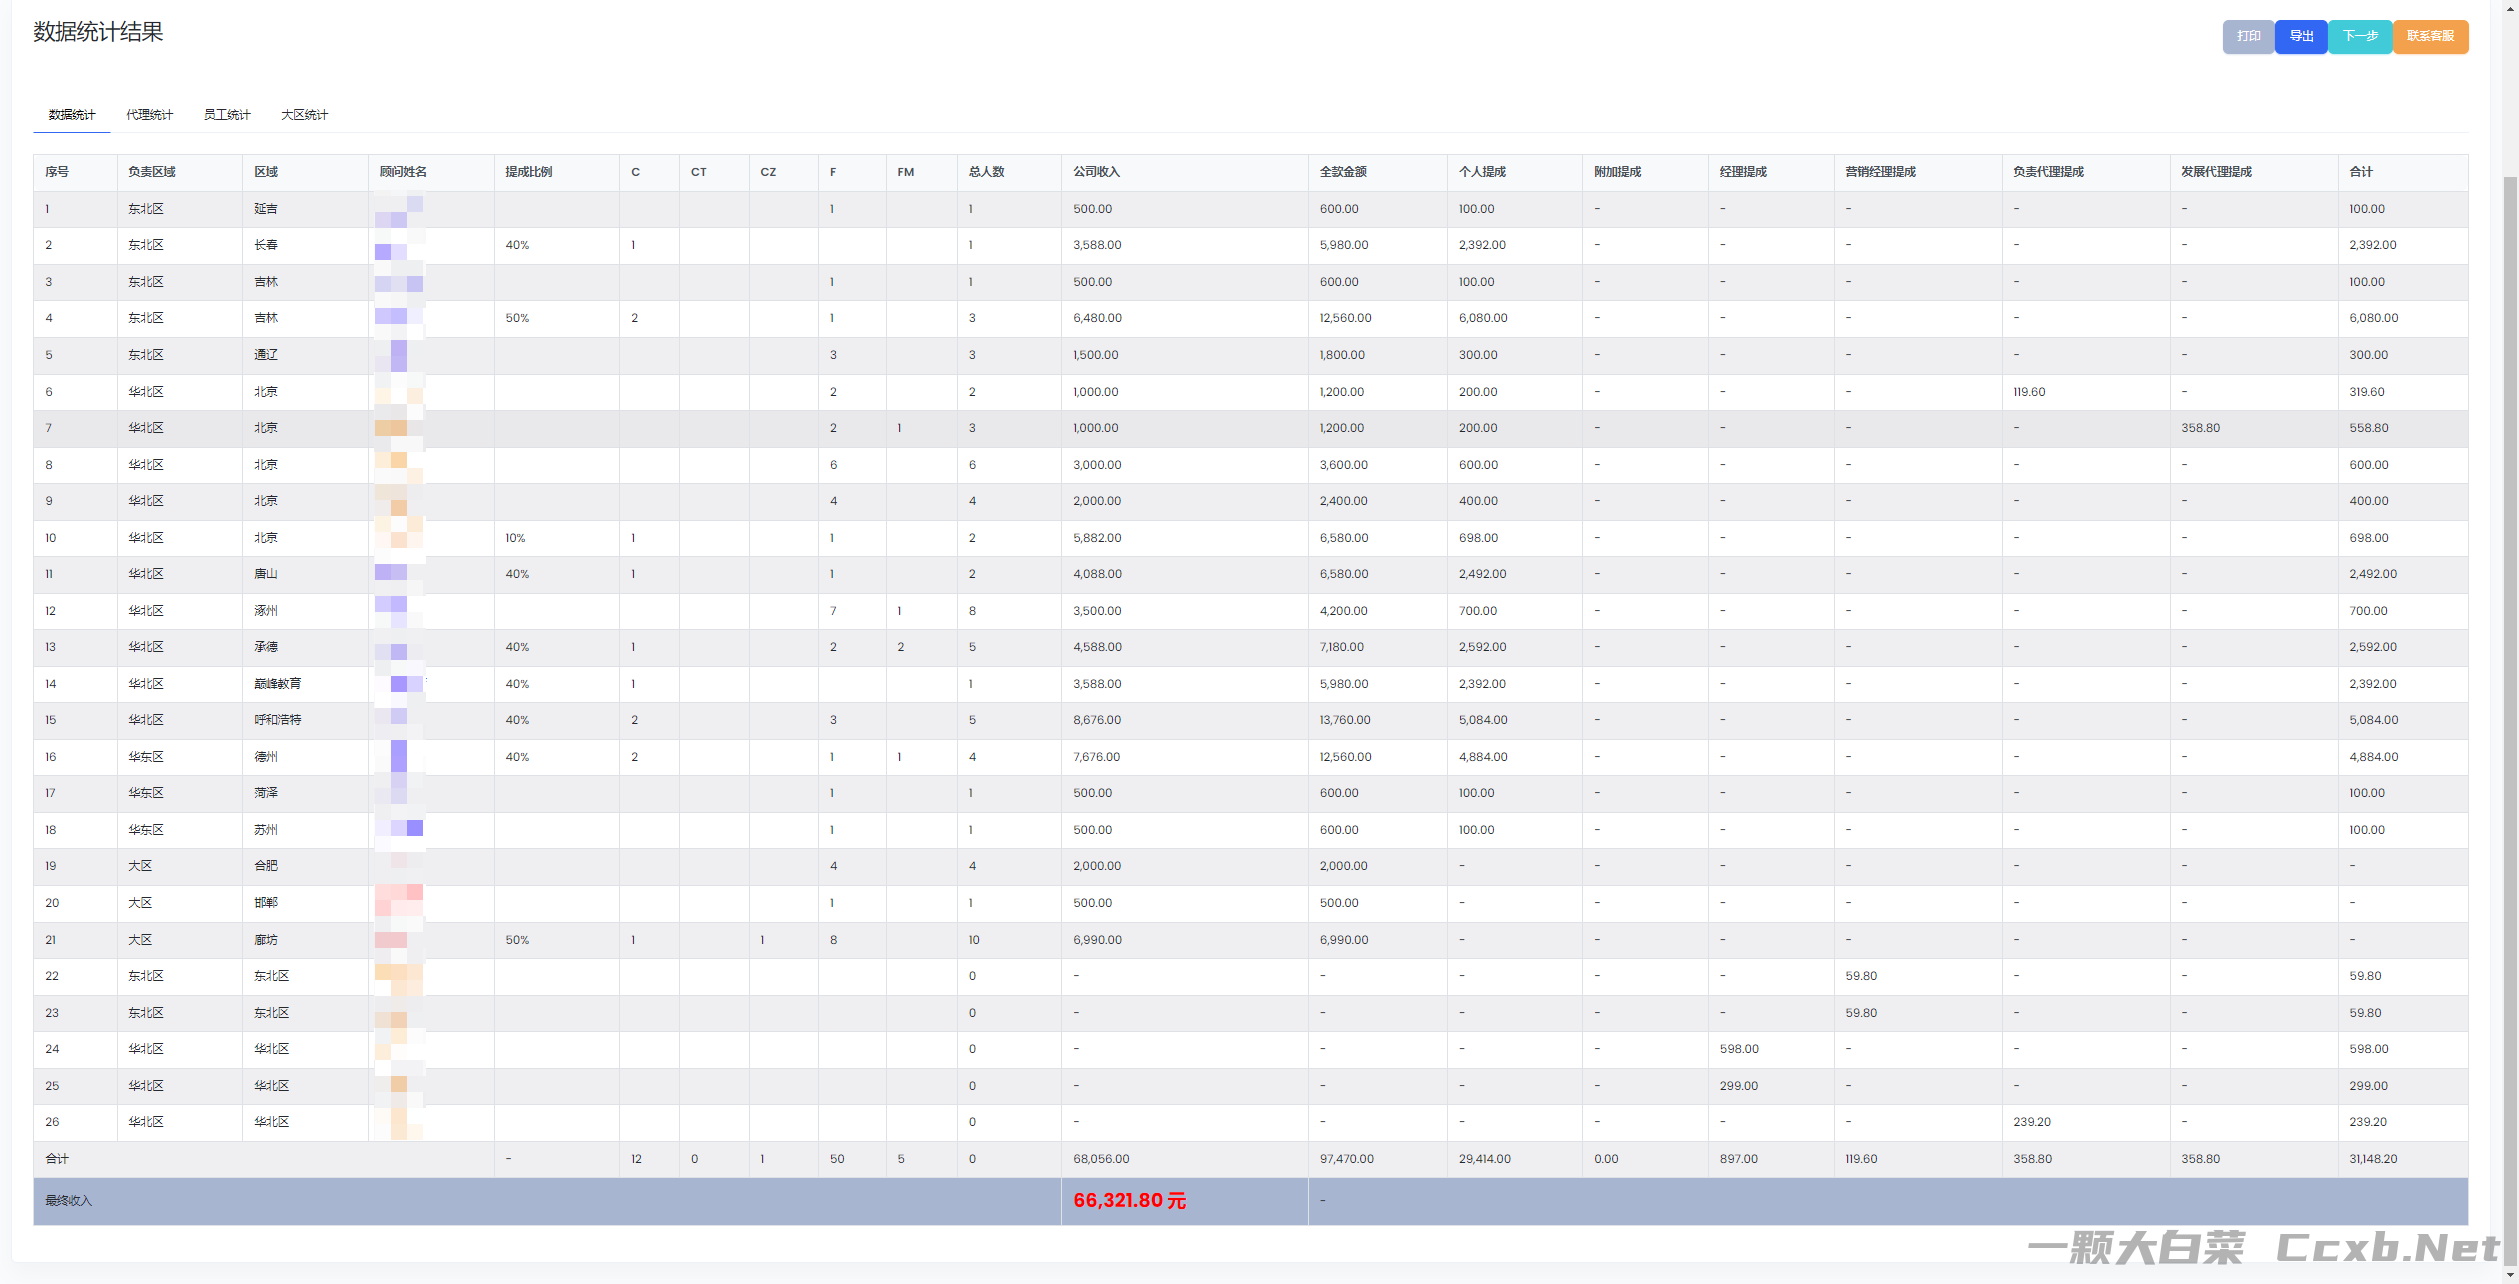2519x1284 pixels.
Task: Click the 巅峰教育 region cell
Action: click(277, 684)
